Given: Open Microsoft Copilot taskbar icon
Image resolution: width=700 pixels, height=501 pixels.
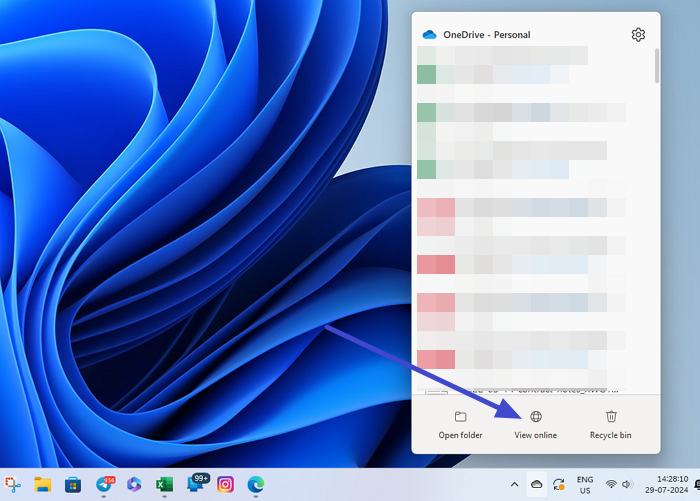Looking at the screenshot, I should coord(134,484).
